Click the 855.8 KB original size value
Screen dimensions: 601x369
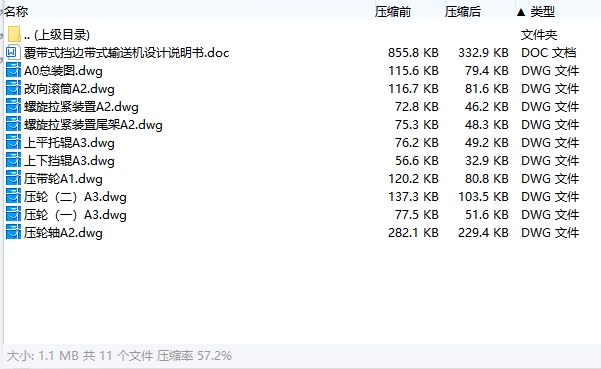click(x=413, y=52)
